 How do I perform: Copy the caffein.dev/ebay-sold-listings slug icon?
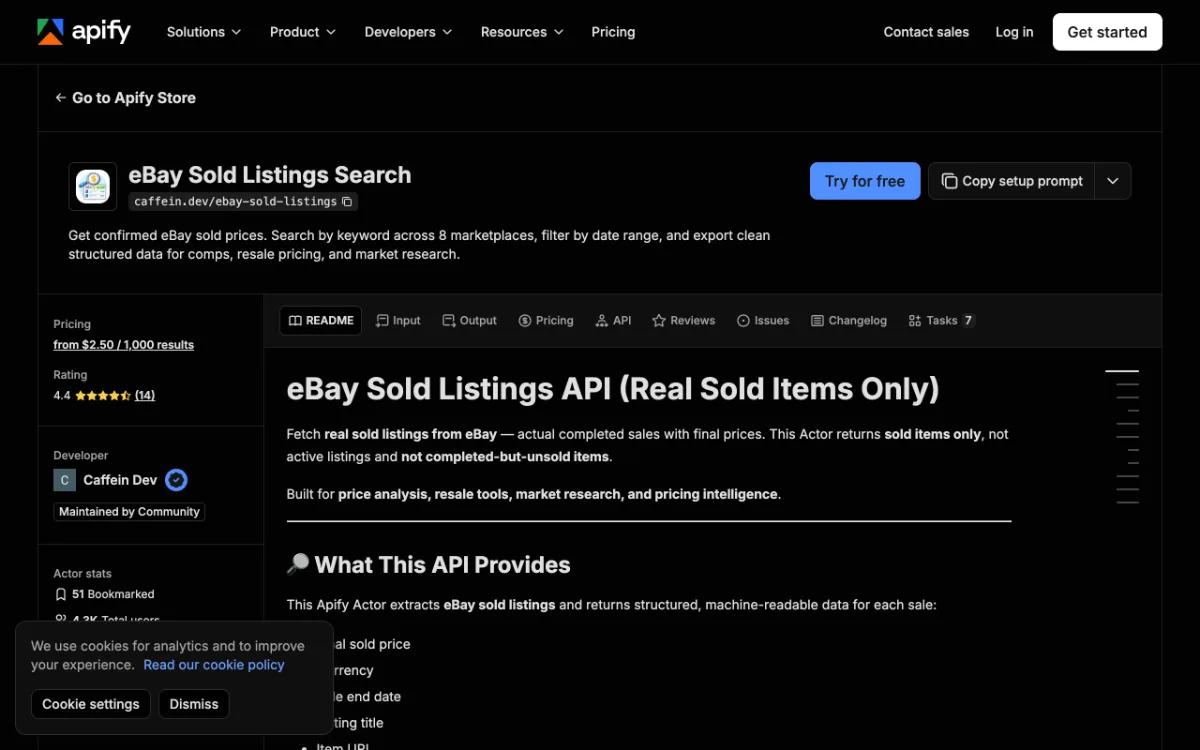coord(347,201)
